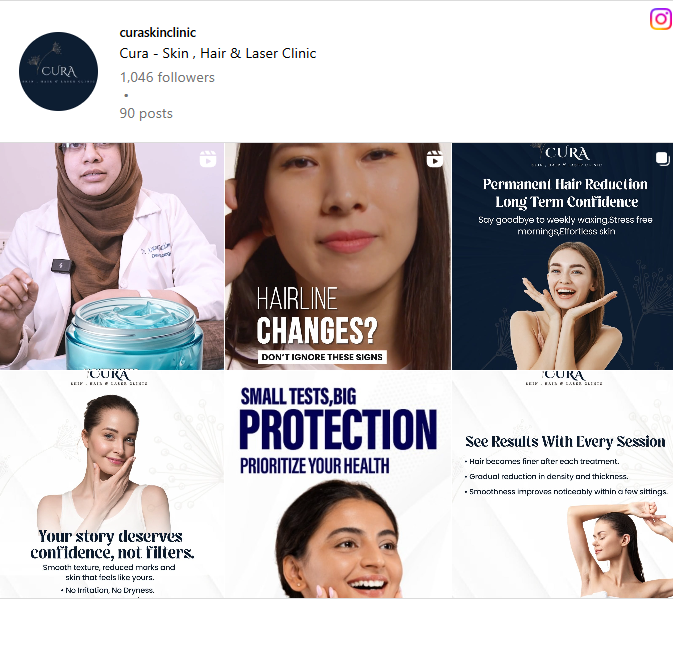Image resolution: width=673 pixels, height=653 pixels.
Task: Open Small Tests, Big Protection post
Action: coord(338,484)
